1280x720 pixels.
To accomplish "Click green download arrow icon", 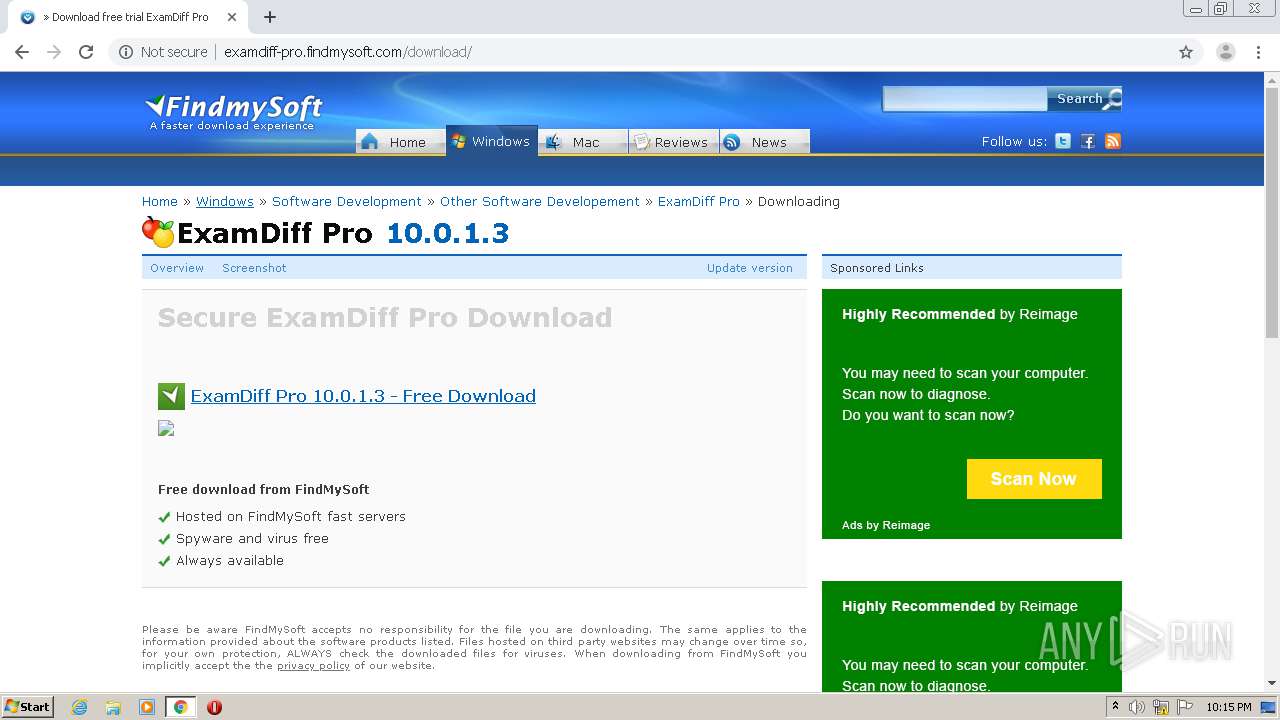I will click(171, 396).
